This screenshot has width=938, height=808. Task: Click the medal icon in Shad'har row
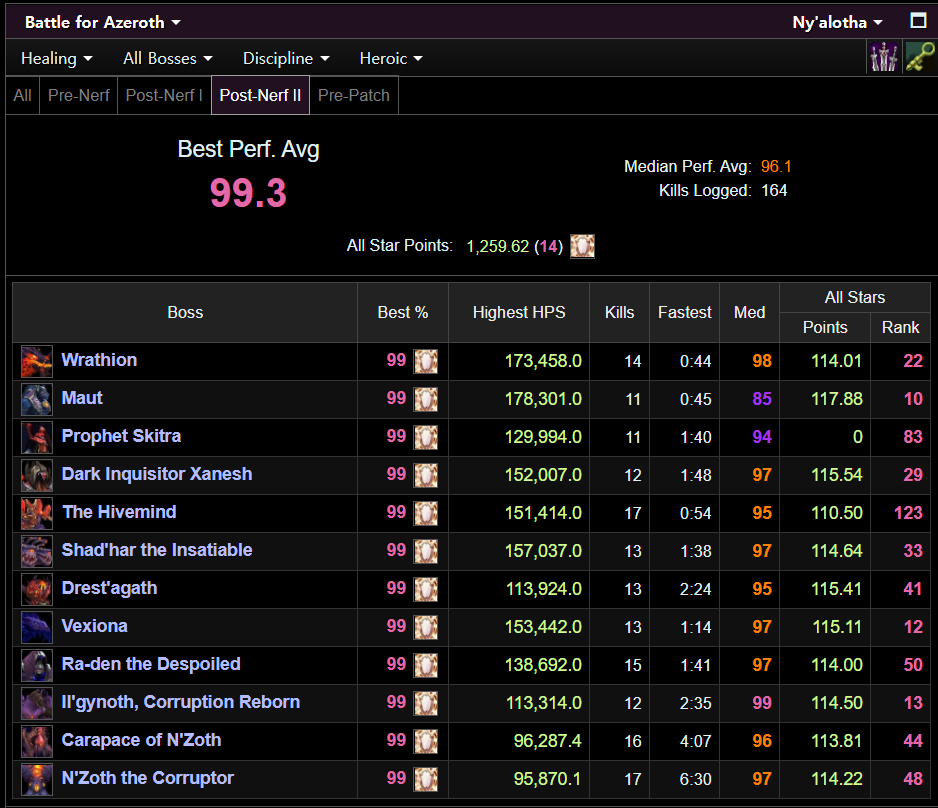426,551
